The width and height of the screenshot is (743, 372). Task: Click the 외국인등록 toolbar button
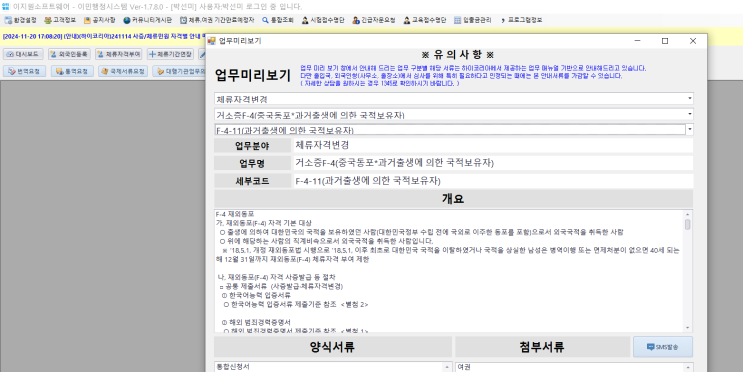click(69, 54)
